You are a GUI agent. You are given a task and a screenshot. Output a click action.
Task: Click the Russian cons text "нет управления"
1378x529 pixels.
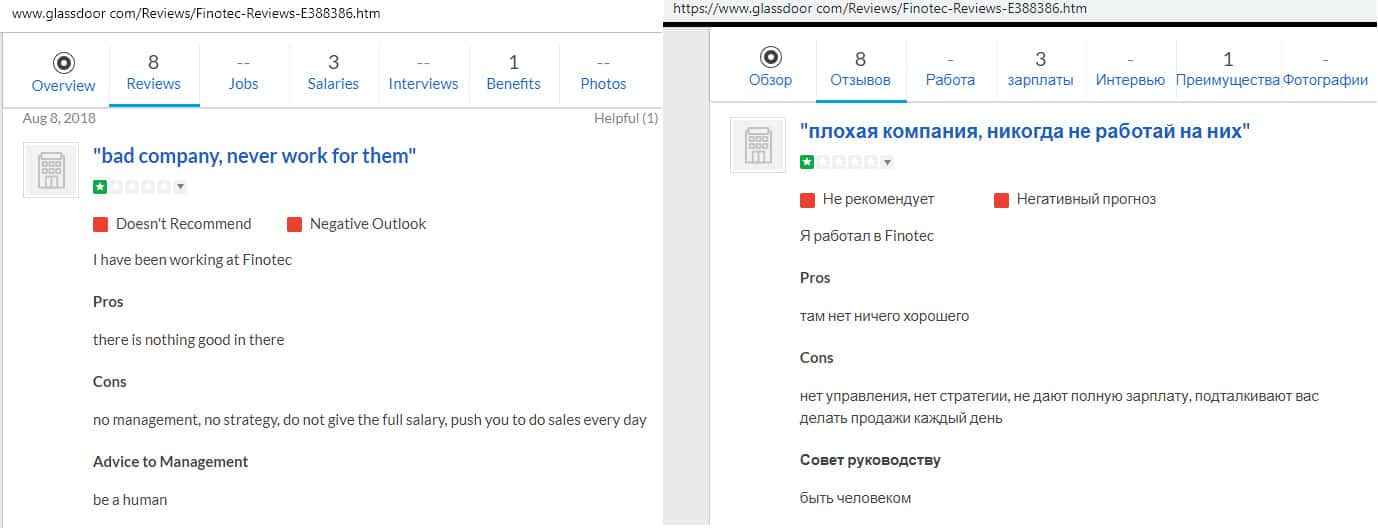[1059, 407]
